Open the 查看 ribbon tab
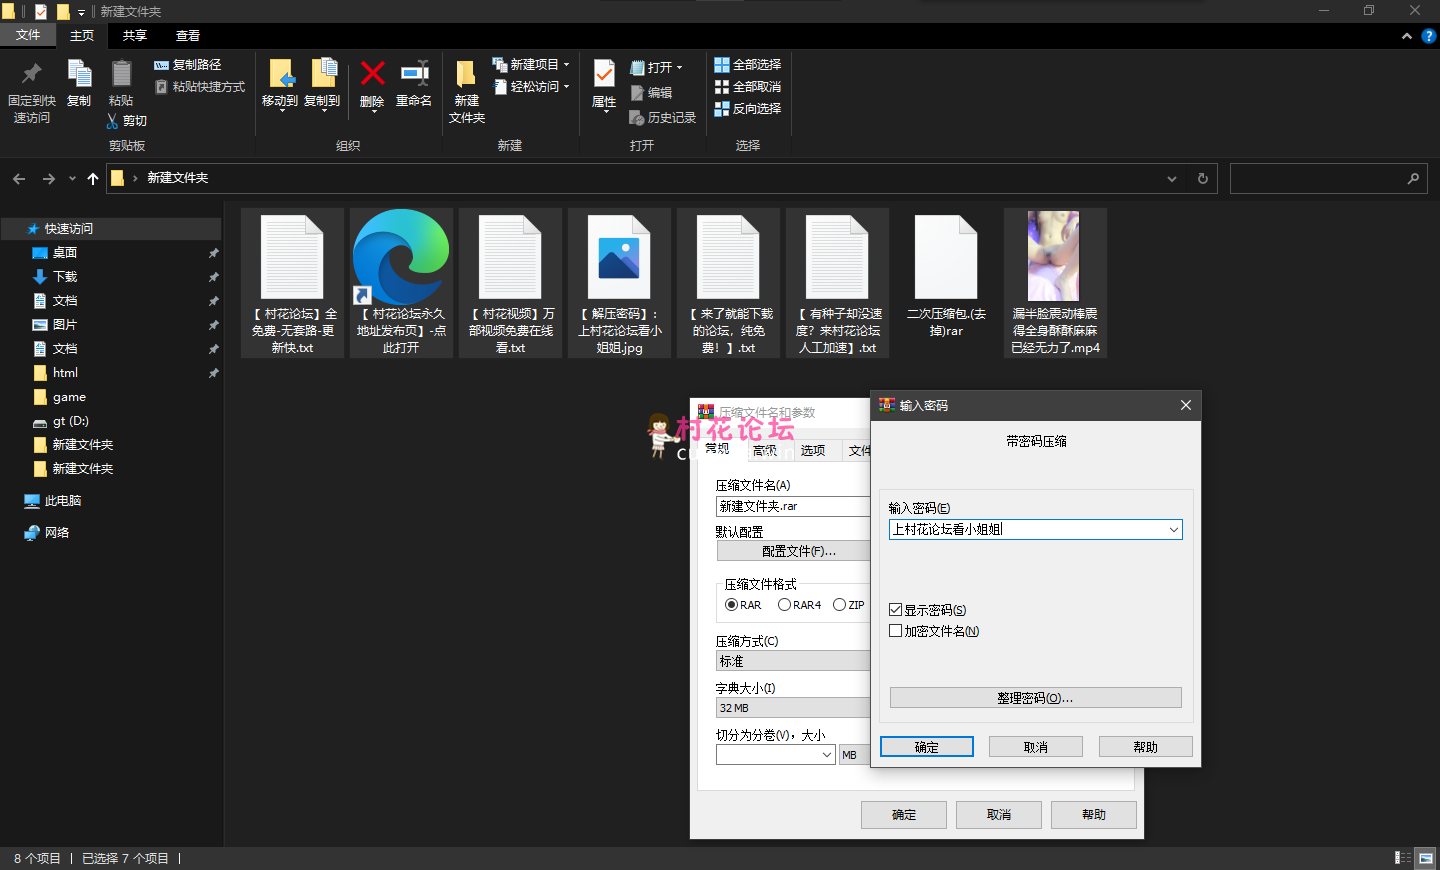1440x870 pixels. (188, 36)
